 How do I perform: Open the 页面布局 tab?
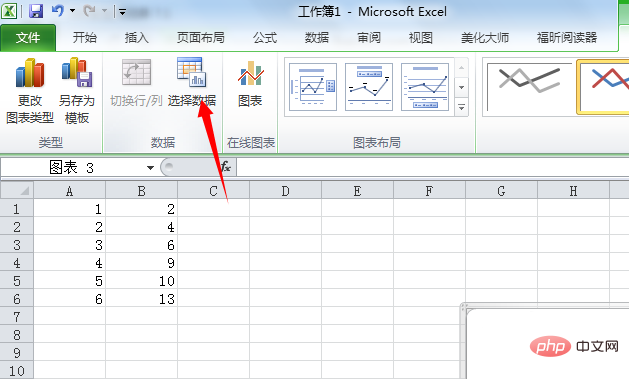click(x=201, y=38)
